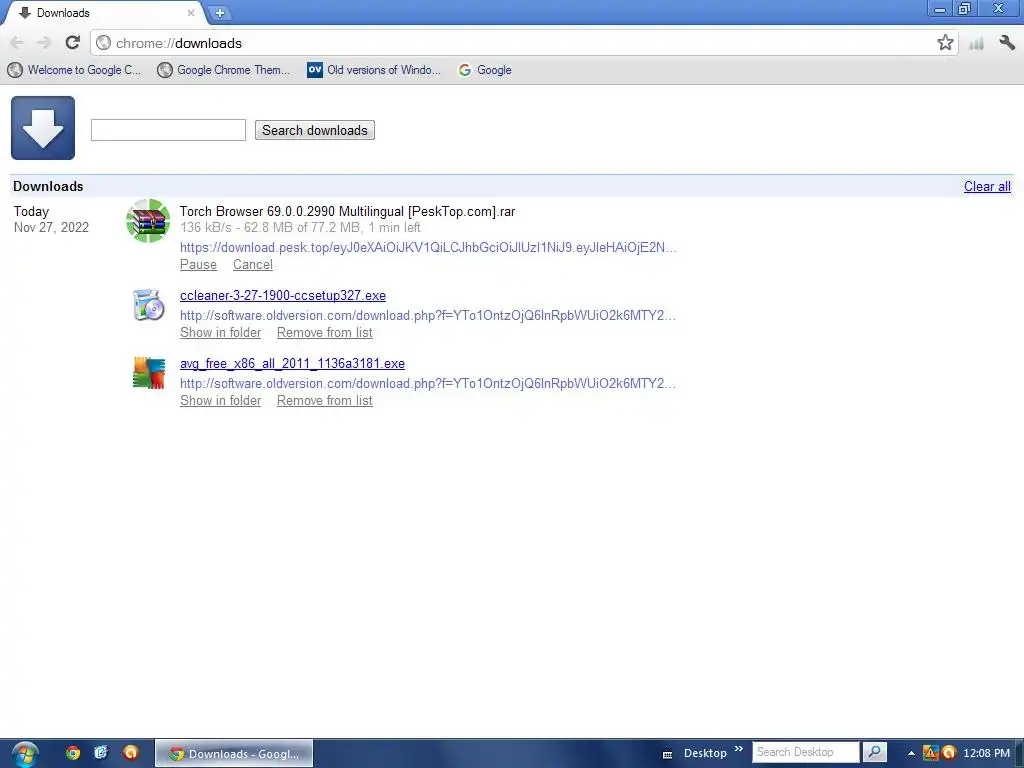Focus the Search Desktop field
This screenshot has height=768, width=1024.
(806, 752)
